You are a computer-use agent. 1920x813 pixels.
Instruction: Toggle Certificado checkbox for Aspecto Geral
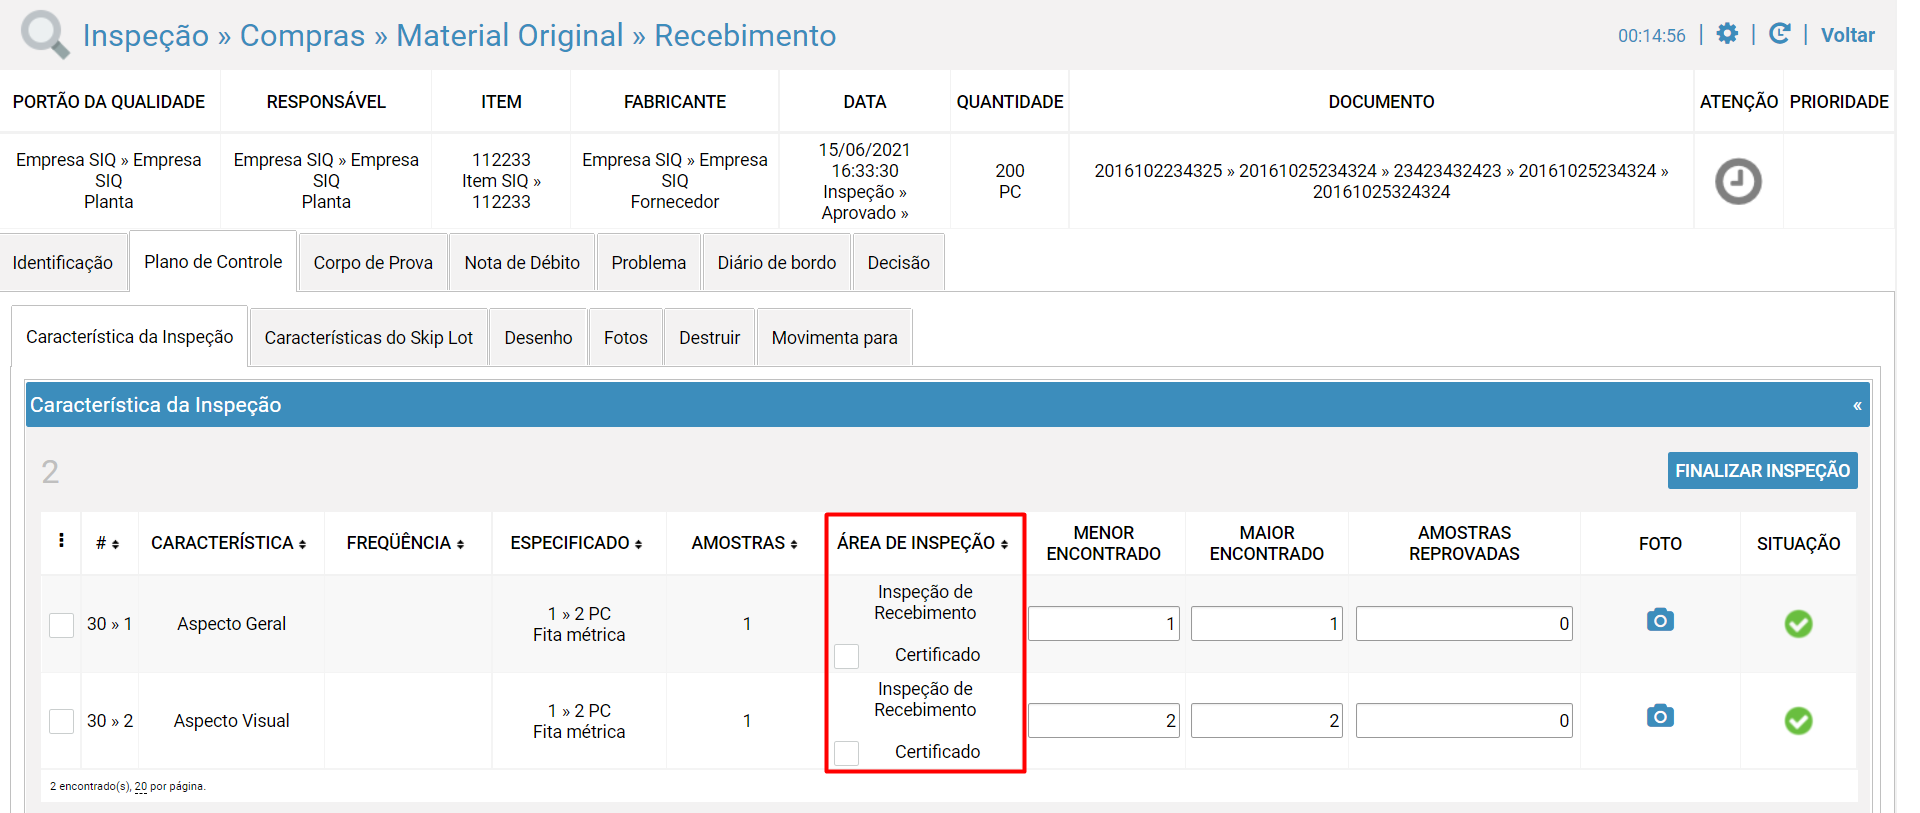[847, 656]
